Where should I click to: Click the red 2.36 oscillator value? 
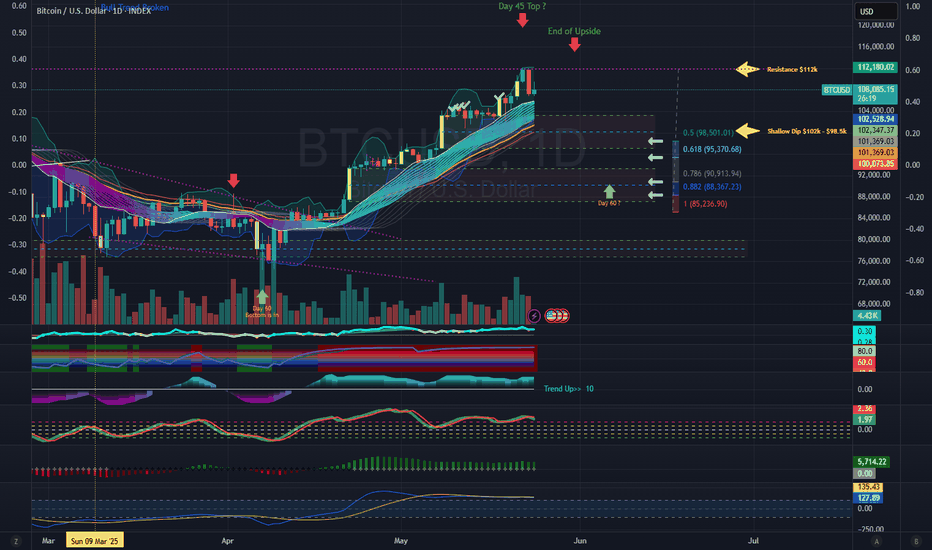click(864, 408)
